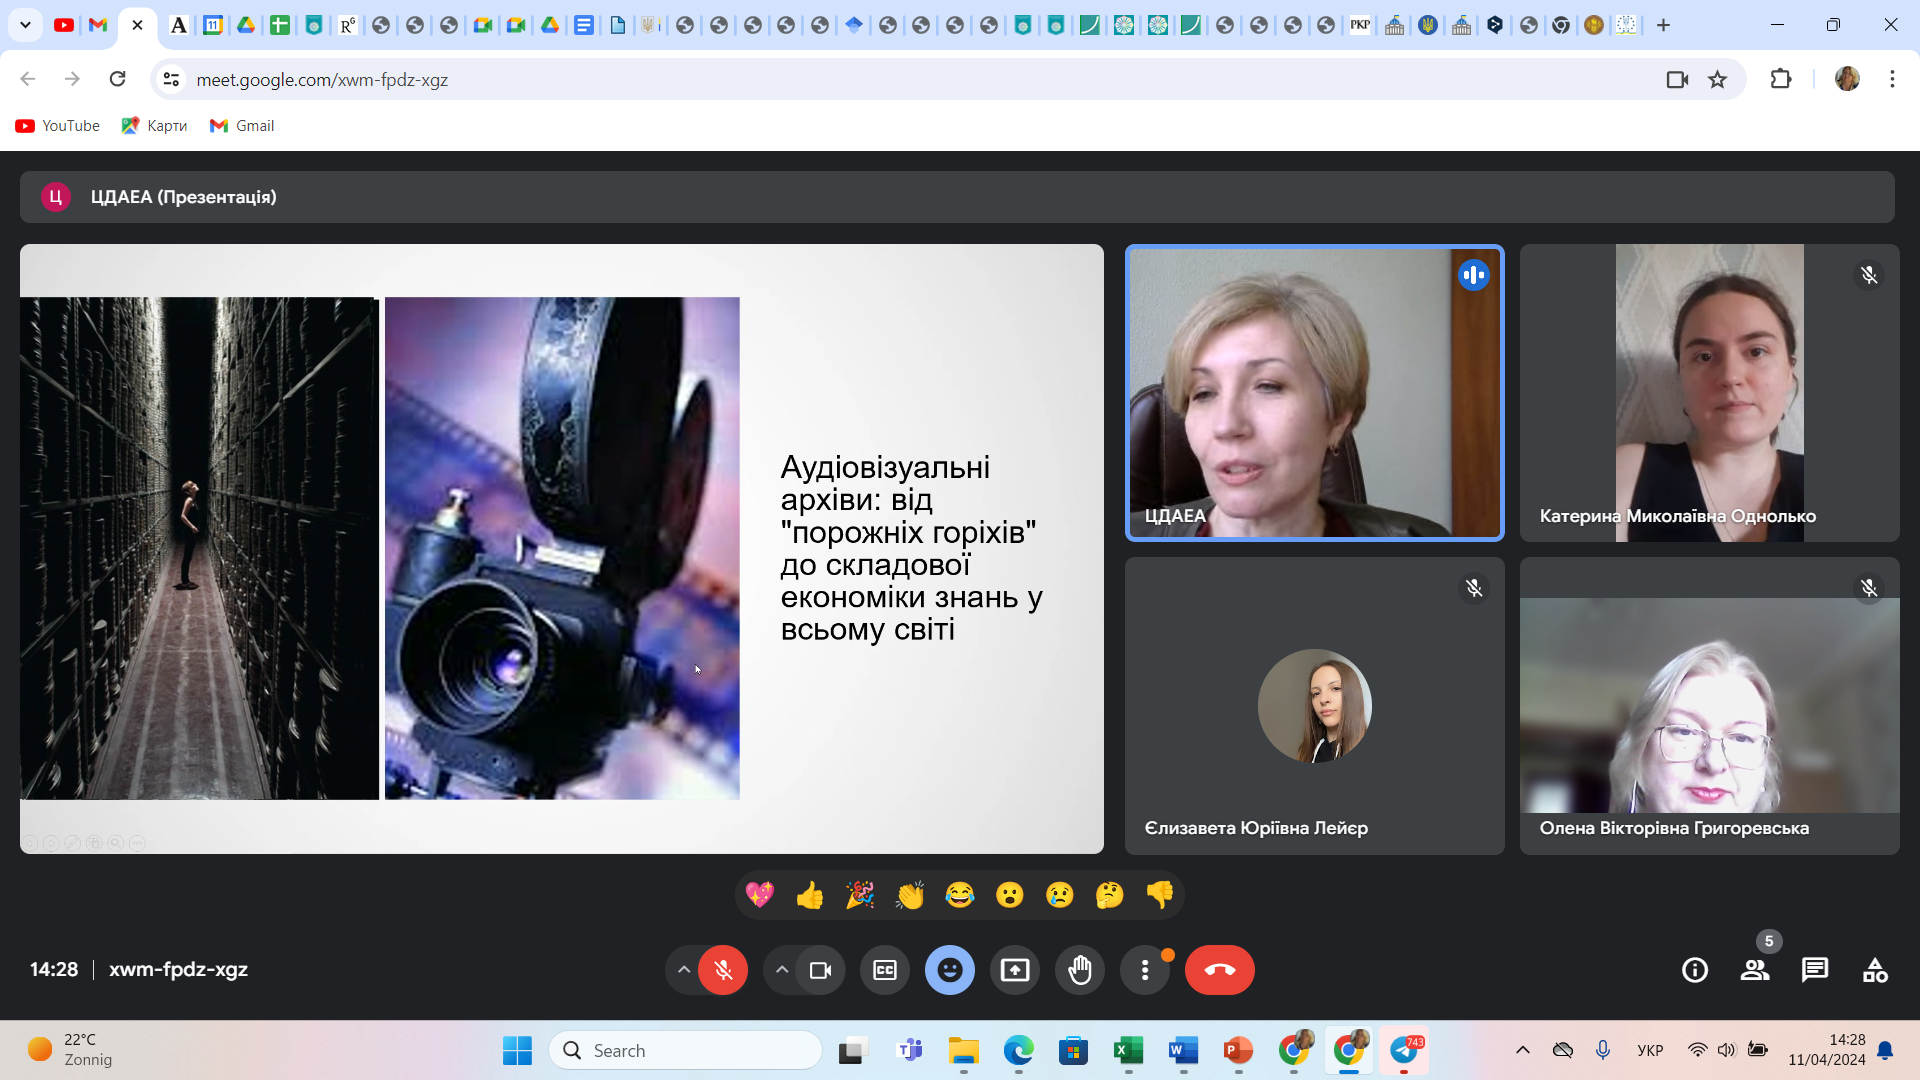Raise hand in the meeting
The image size is (1920, 1080).
(1080, 970)
